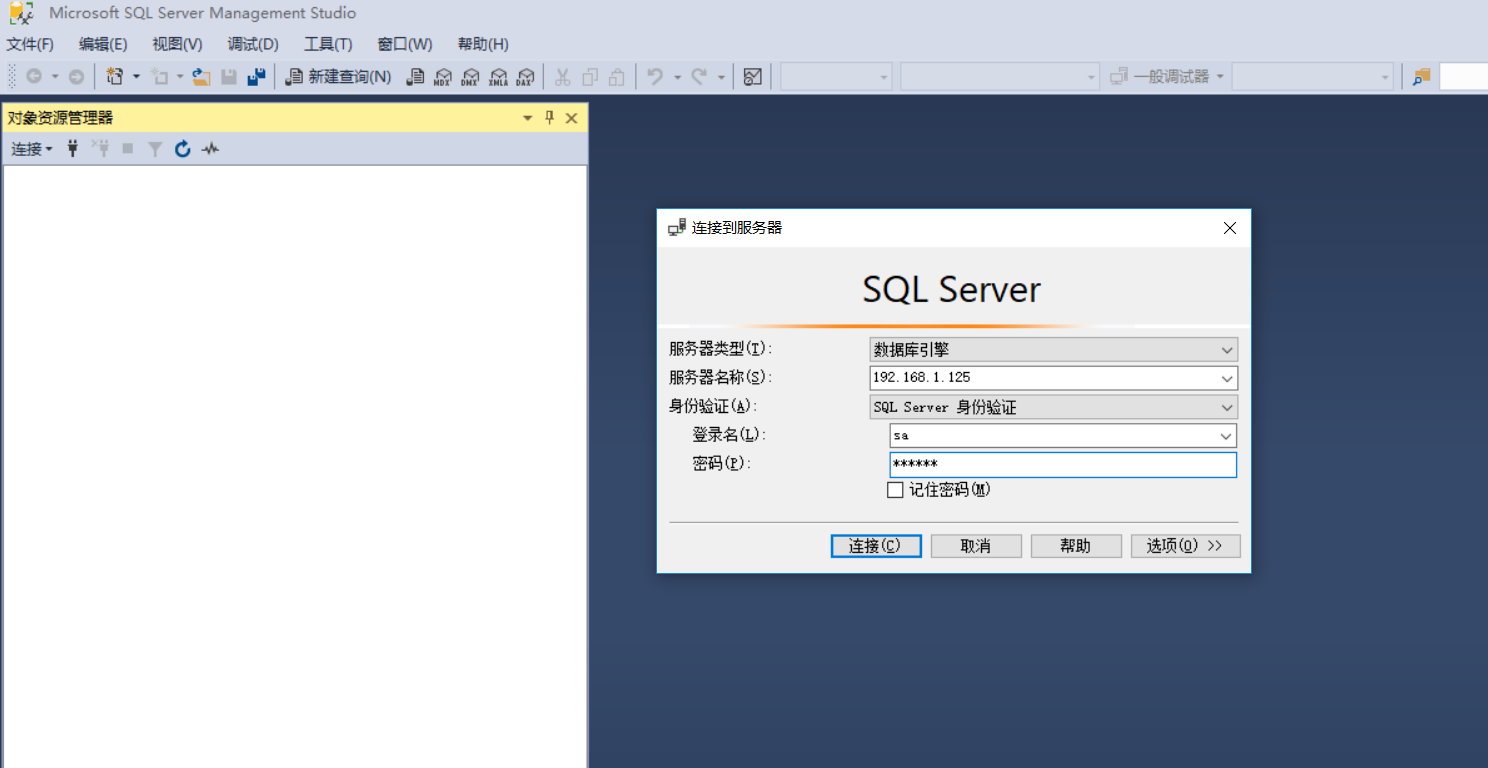Viewport: 1488px width, 768px height.
Task: Connect to a server via the plug icon
Action: (72, 148)
